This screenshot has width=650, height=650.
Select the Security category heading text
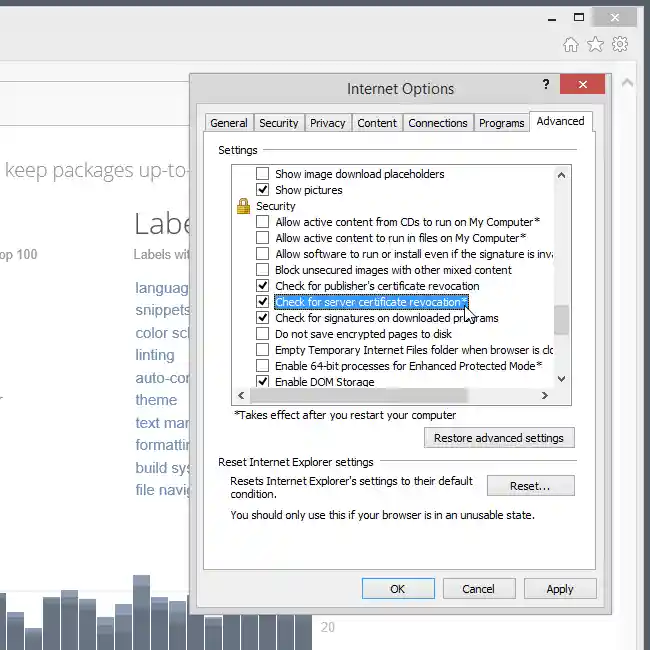click(276, 206)
